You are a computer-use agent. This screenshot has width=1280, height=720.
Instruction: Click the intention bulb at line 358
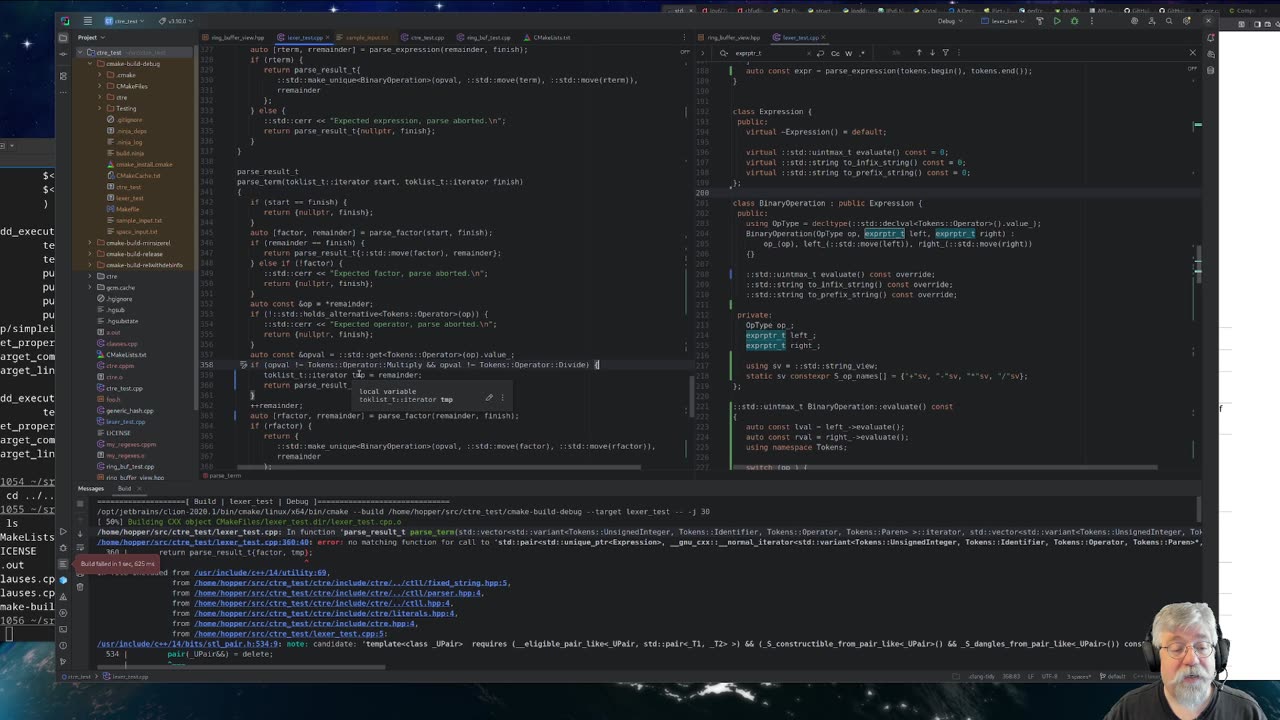click(x=242, y=365)
